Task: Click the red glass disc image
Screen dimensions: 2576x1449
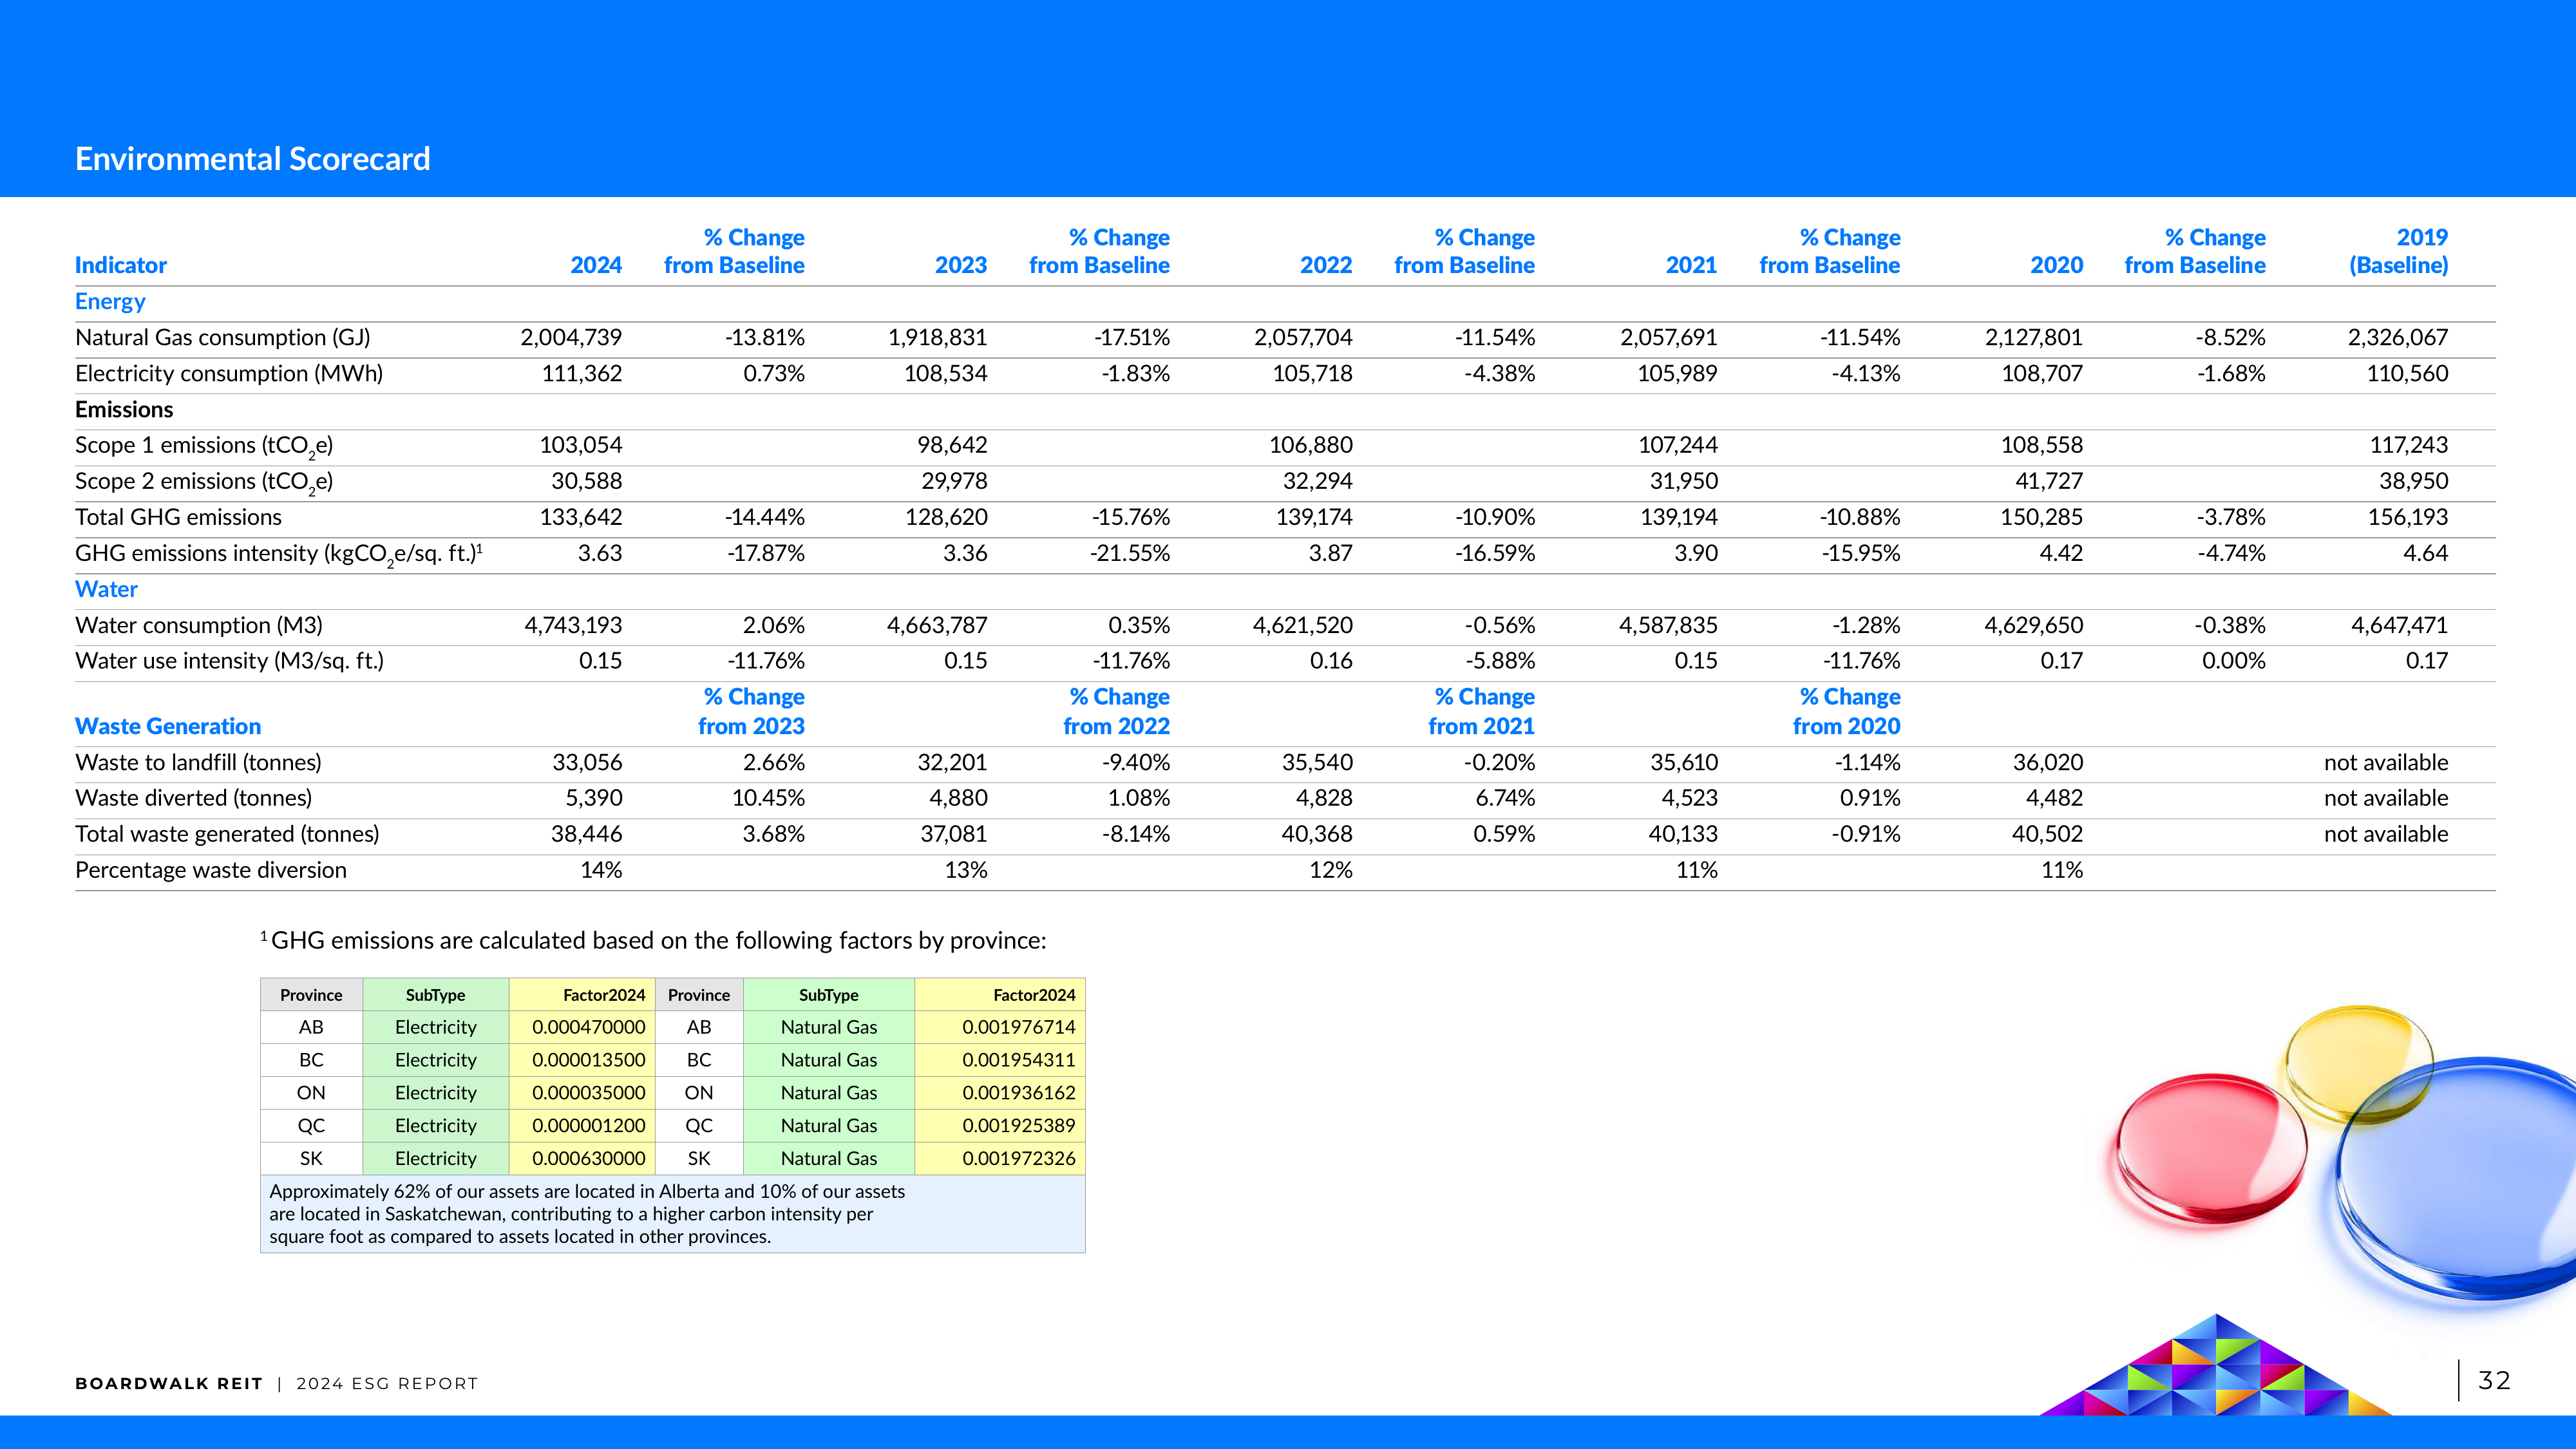Action: click(x=2212, y=1150)
